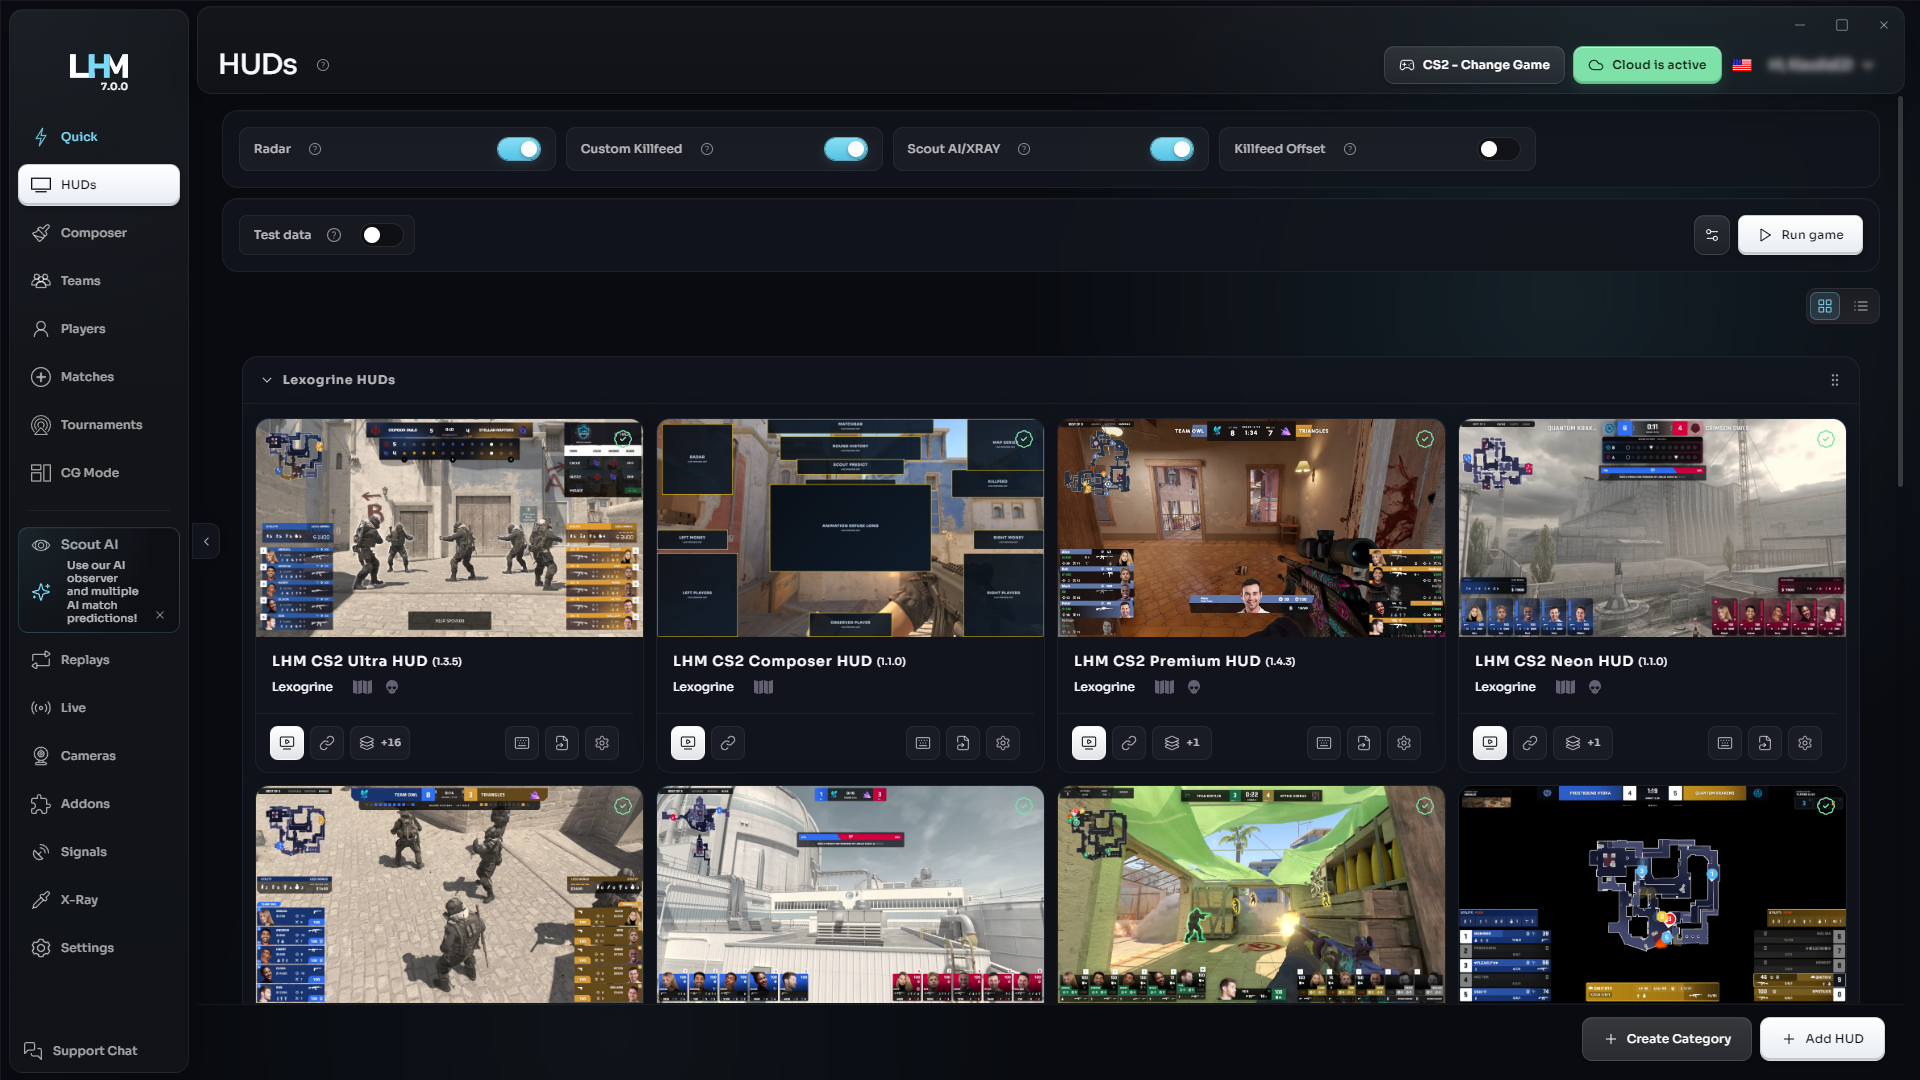Open Premium HUD settings gear
Screen dimensions: 1920x1080
click(1404, 743)
